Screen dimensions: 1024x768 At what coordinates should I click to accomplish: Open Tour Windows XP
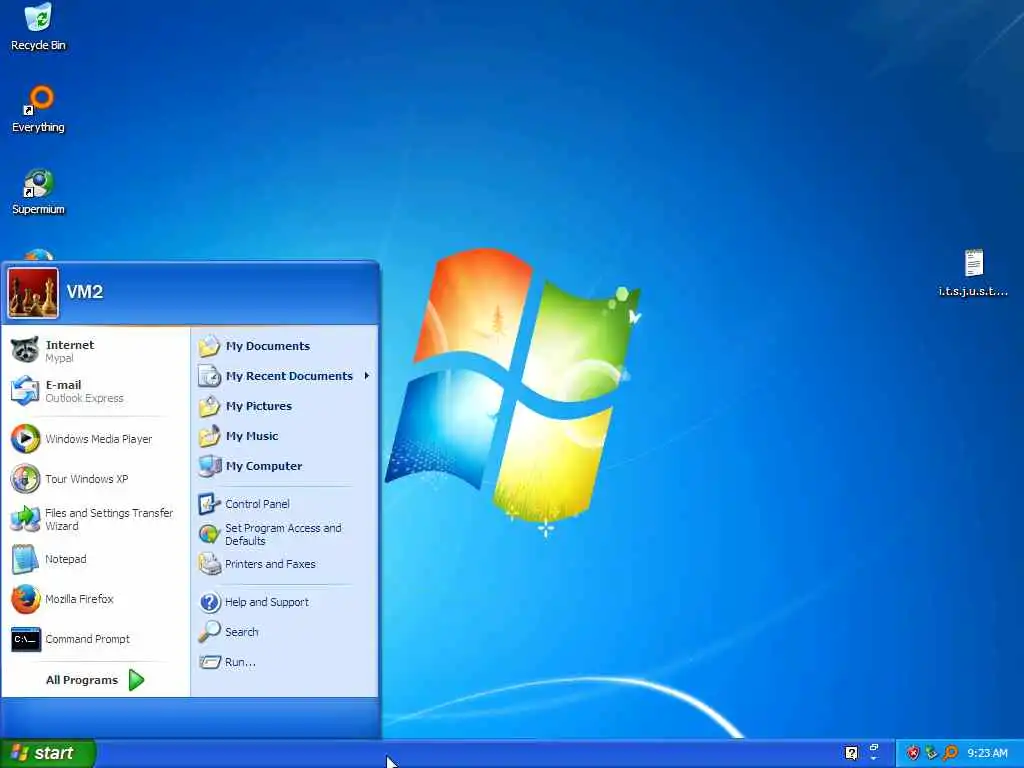pyautogui.click(x=95, y=479)
